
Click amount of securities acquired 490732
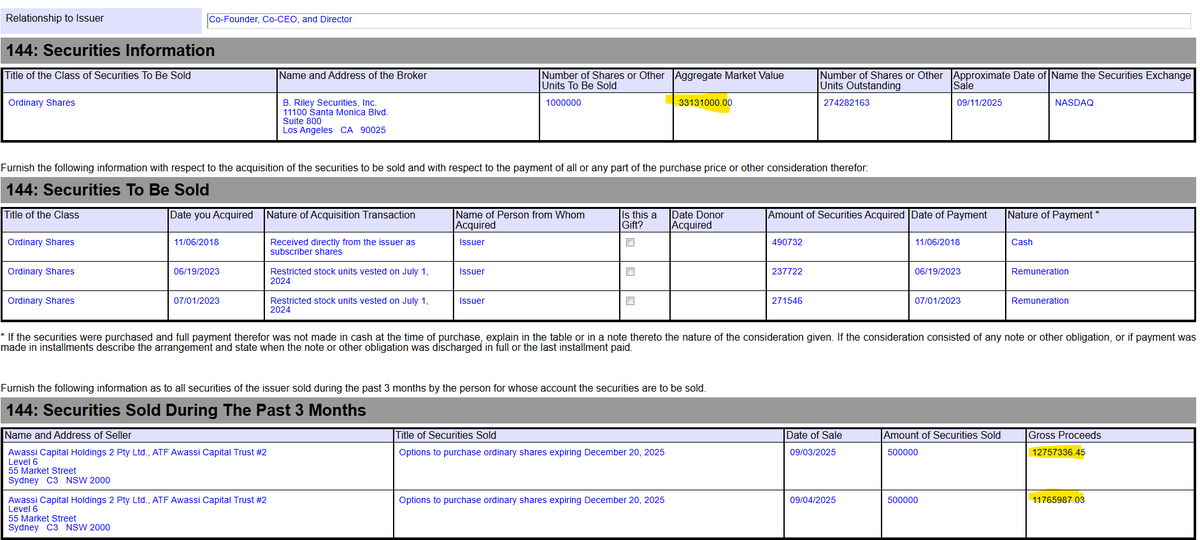pos(788,243)
